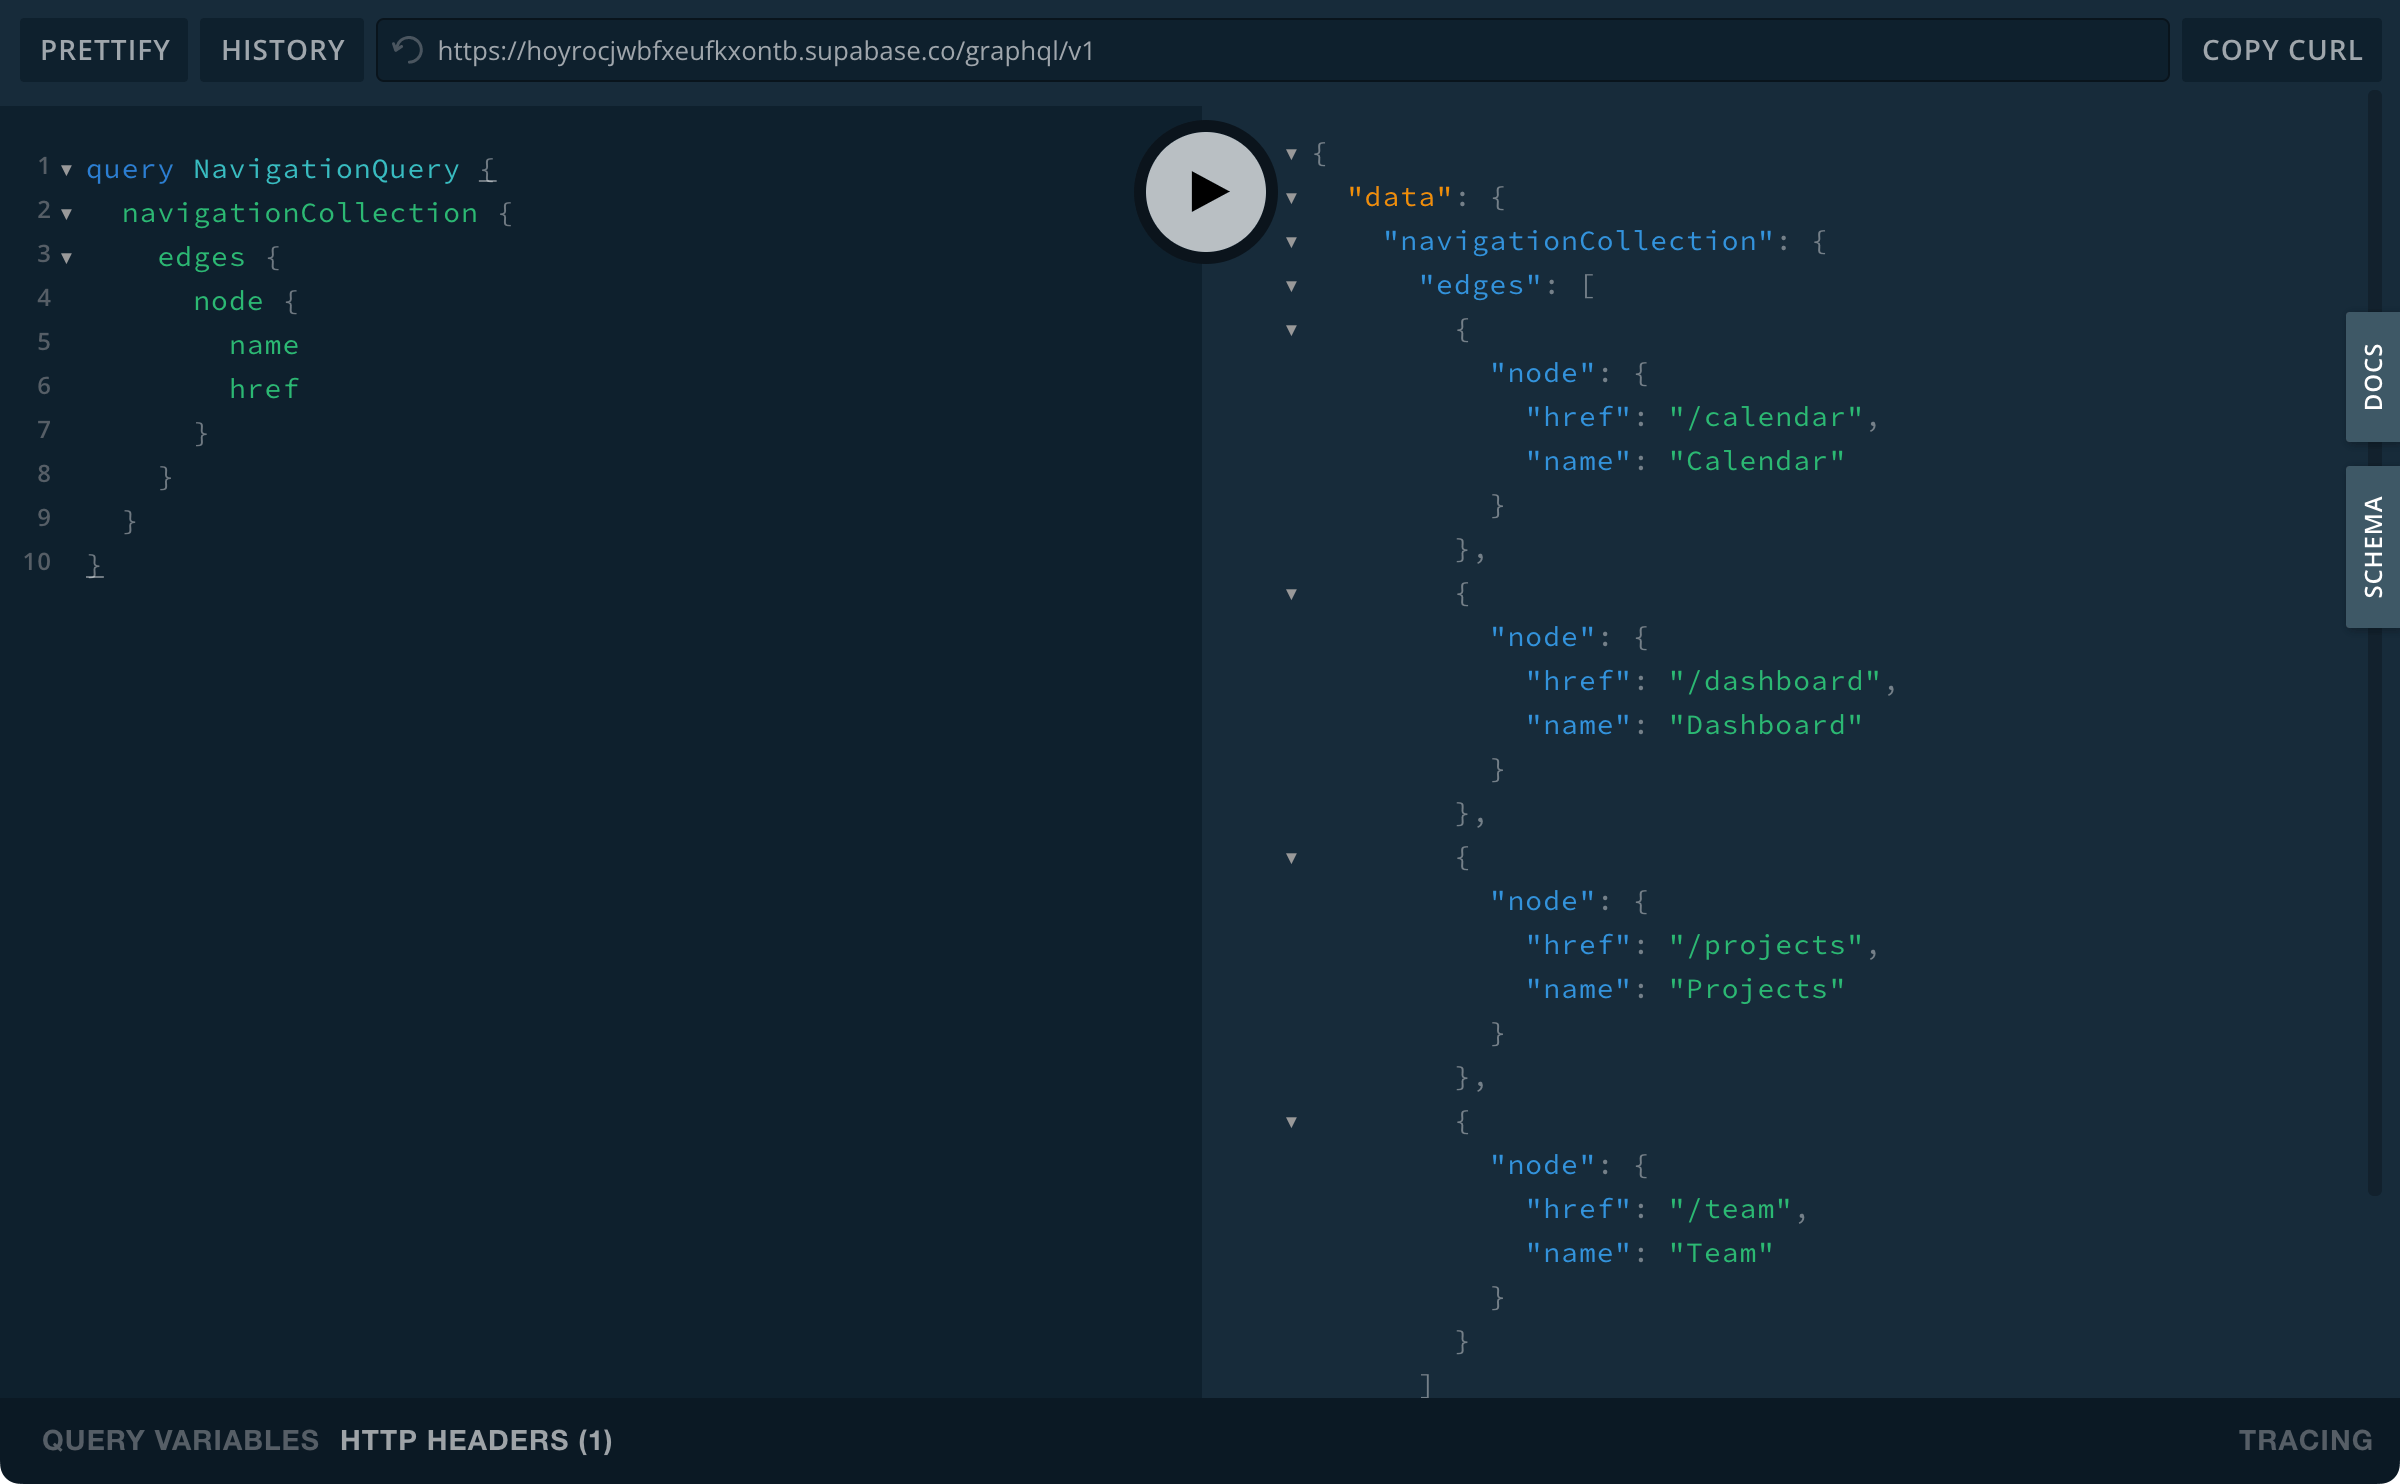Collapse the Dashboard edge object

tap(1291, 594)
